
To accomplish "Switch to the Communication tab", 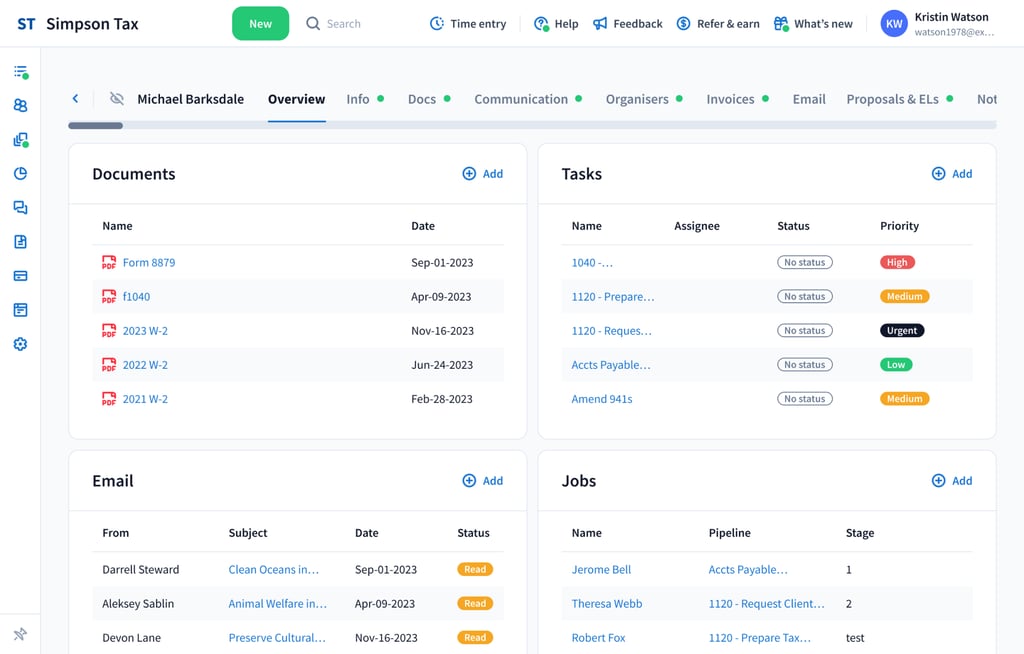I will point(520,99).
